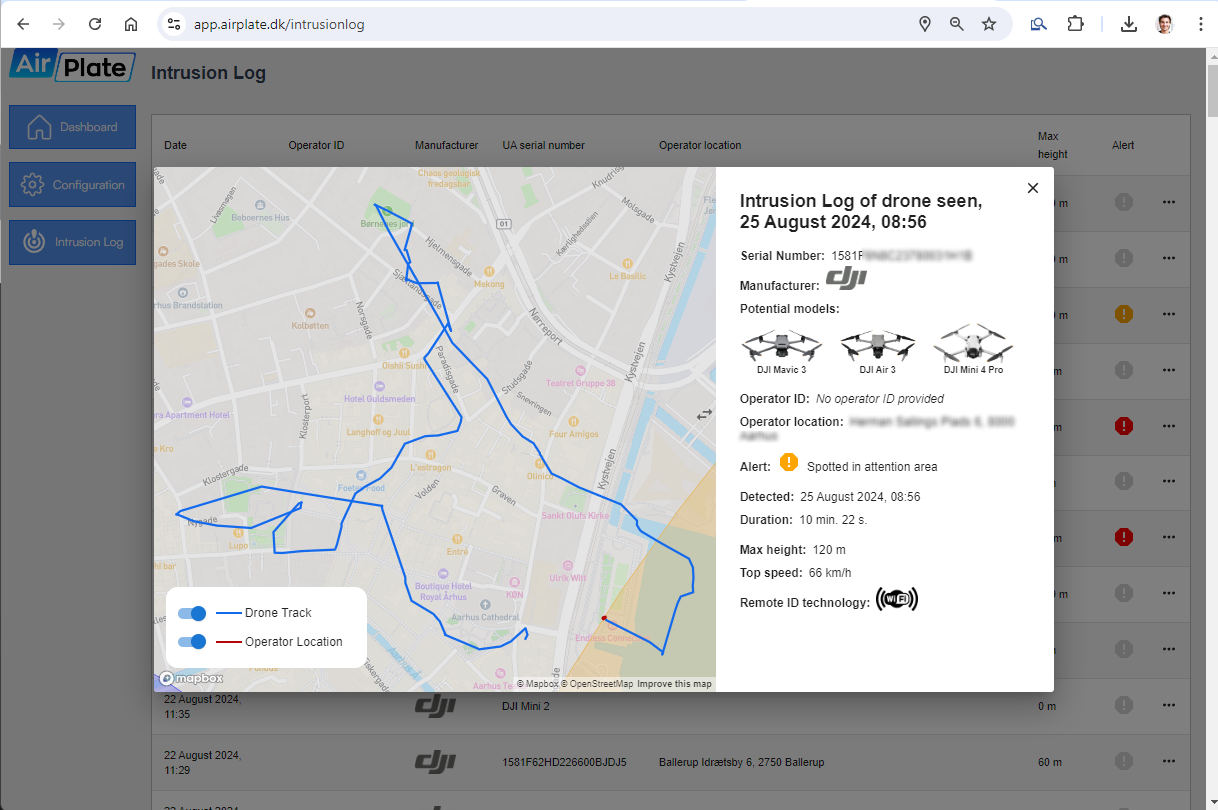Click the zoom magnifier icon in address bar
Viewport: 1218px width, 810px height.
(x=957, y=24)
